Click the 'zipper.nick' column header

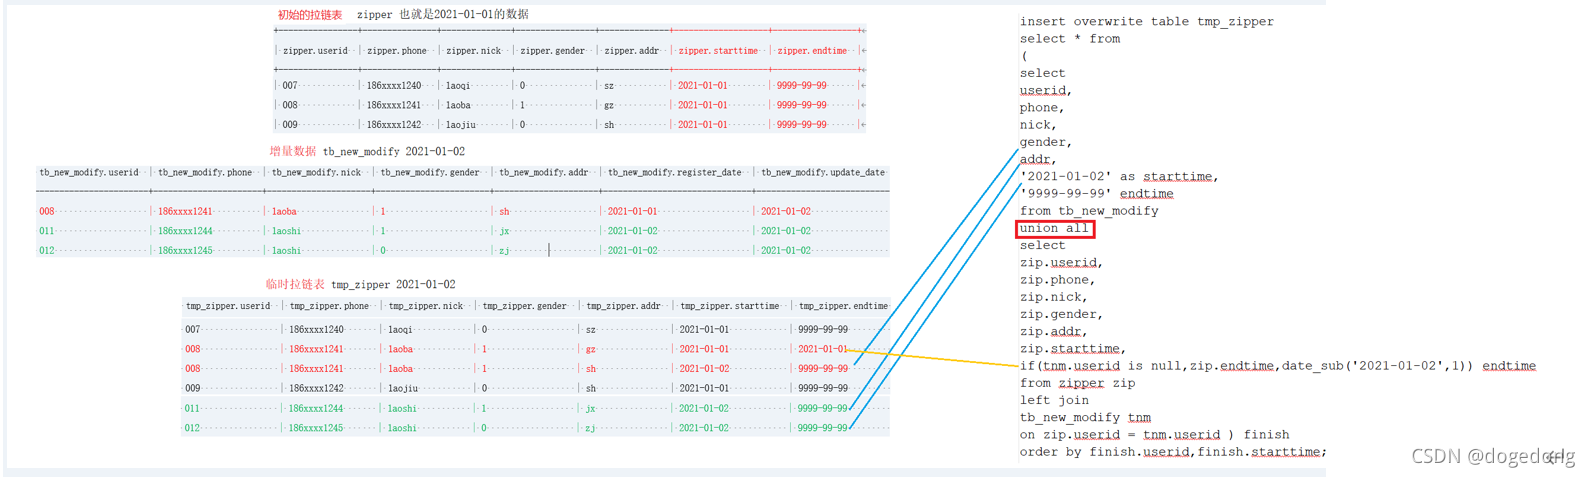pyautogui.click(x=474, y=51)
